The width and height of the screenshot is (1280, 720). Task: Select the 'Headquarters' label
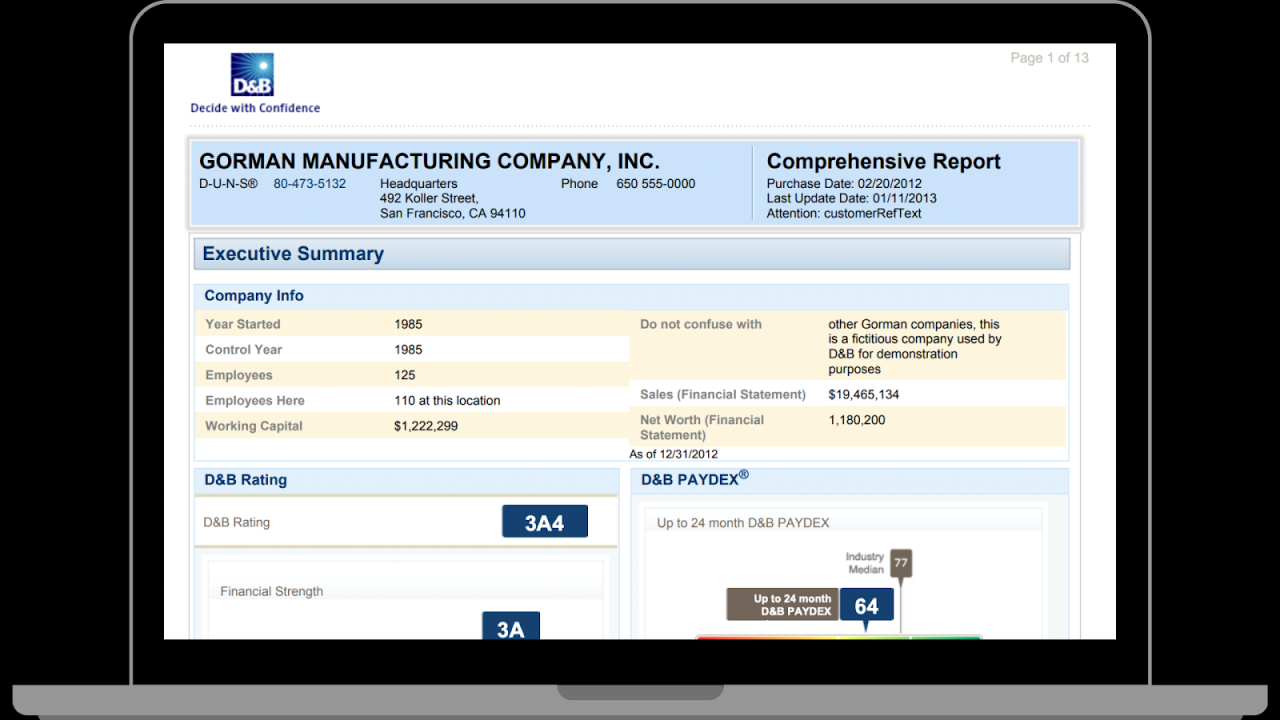419,184
